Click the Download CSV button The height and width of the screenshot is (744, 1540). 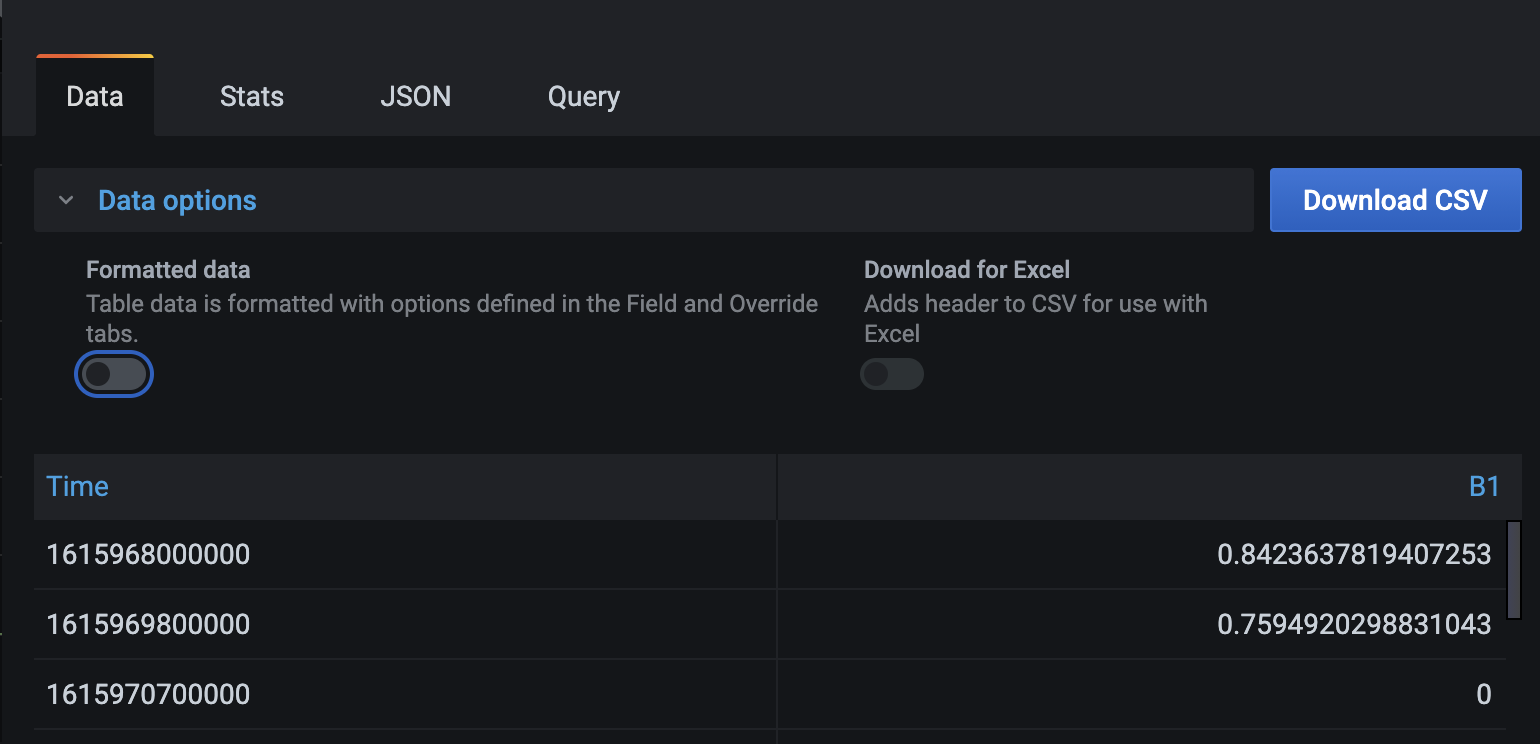[1394, 200]
